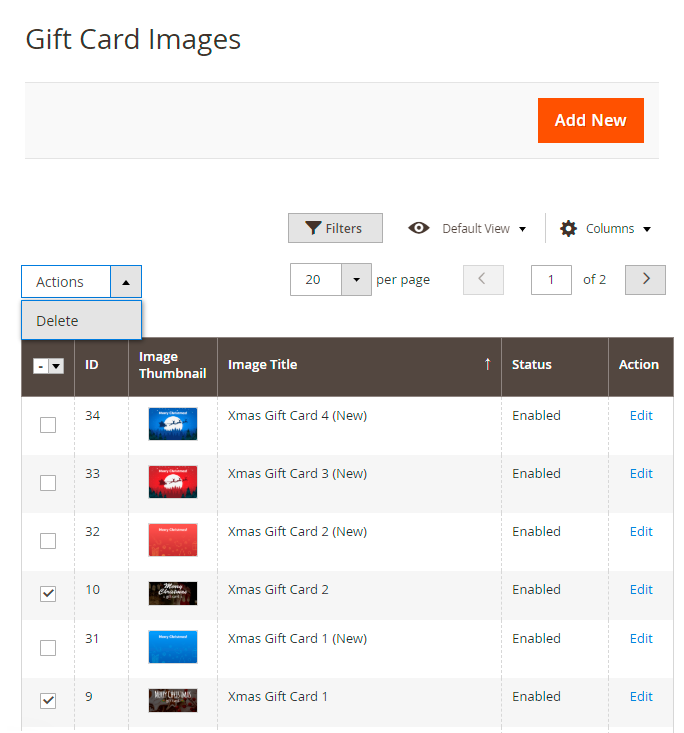The height and width of the screenshot is (733, 684).
Task: Click the Xmas Gift Card 3 (New) thumbnail
Action: [172, 482]
